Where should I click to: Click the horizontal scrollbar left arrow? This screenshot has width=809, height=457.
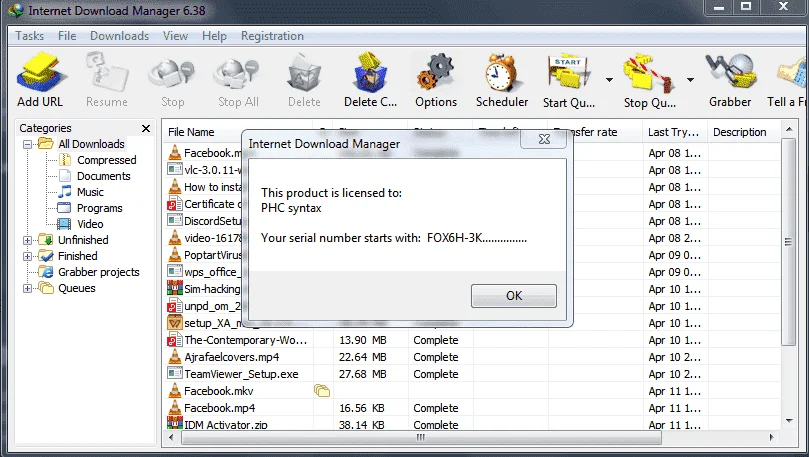(171, 437)
